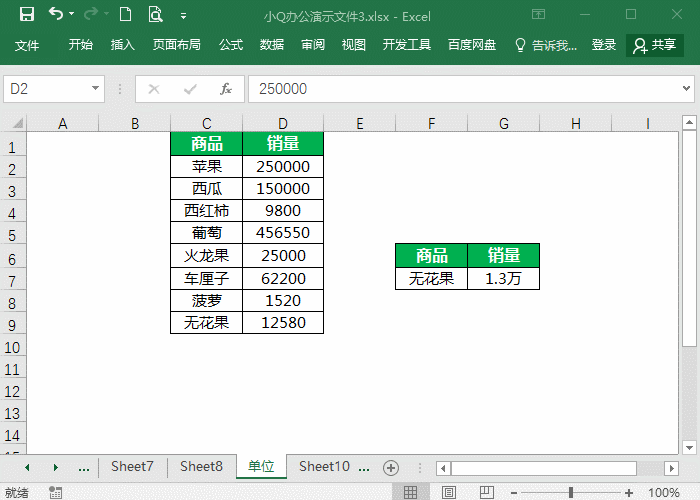Click the 登录 sign-in link

pyautogui.click(x=604, y=45)
